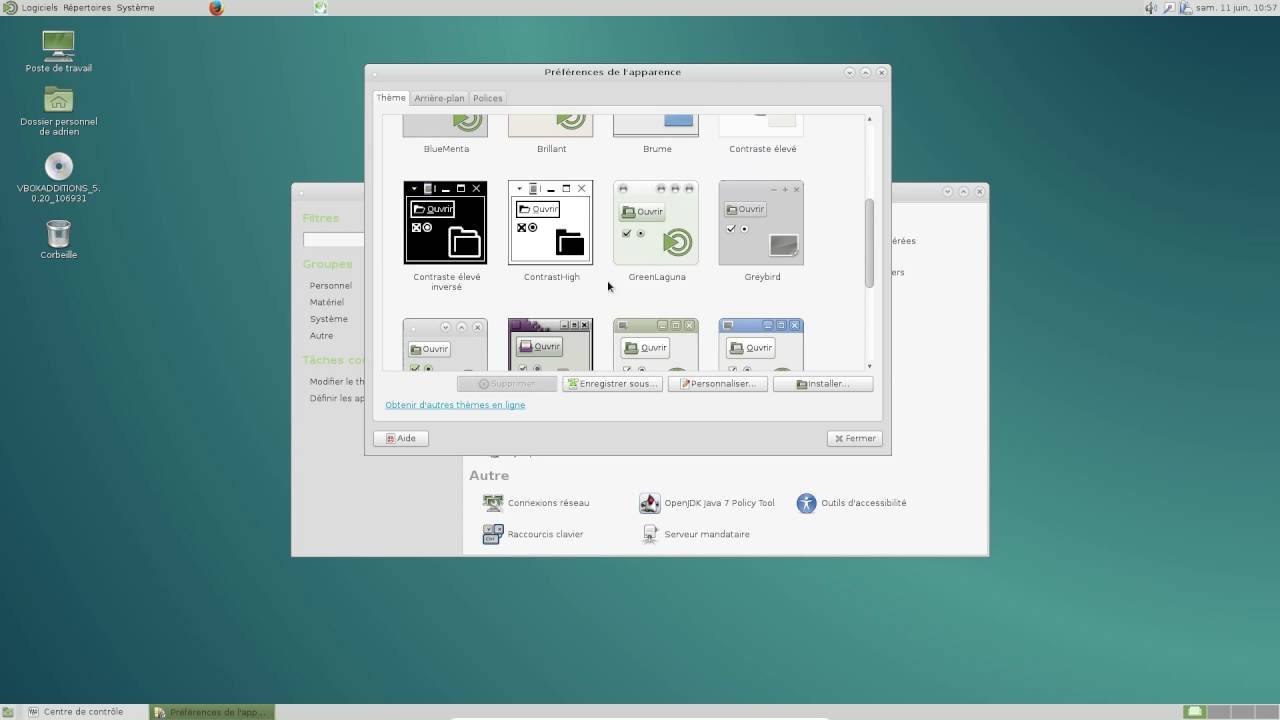Click the scroll-up arrow of the theme list

tap(869, 119)
